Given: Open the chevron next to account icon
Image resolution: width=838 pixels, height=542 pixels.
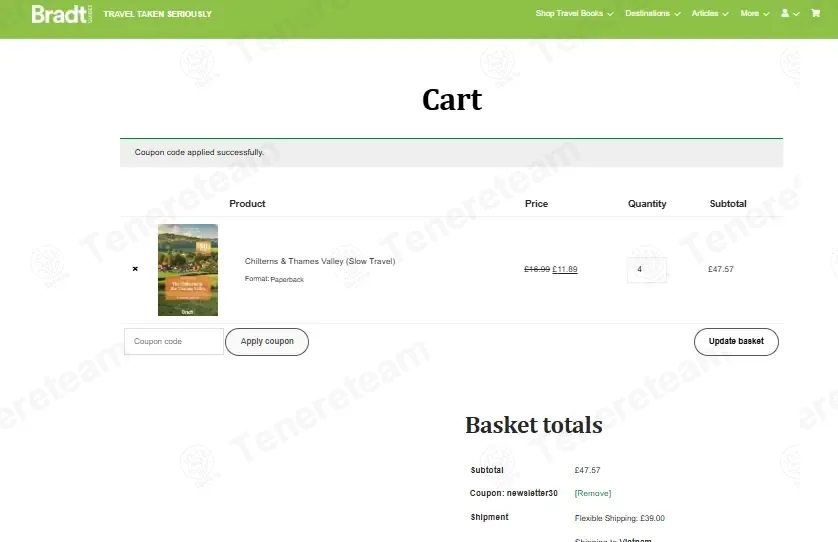Looking at the screenshot, I should pos(796,14).
